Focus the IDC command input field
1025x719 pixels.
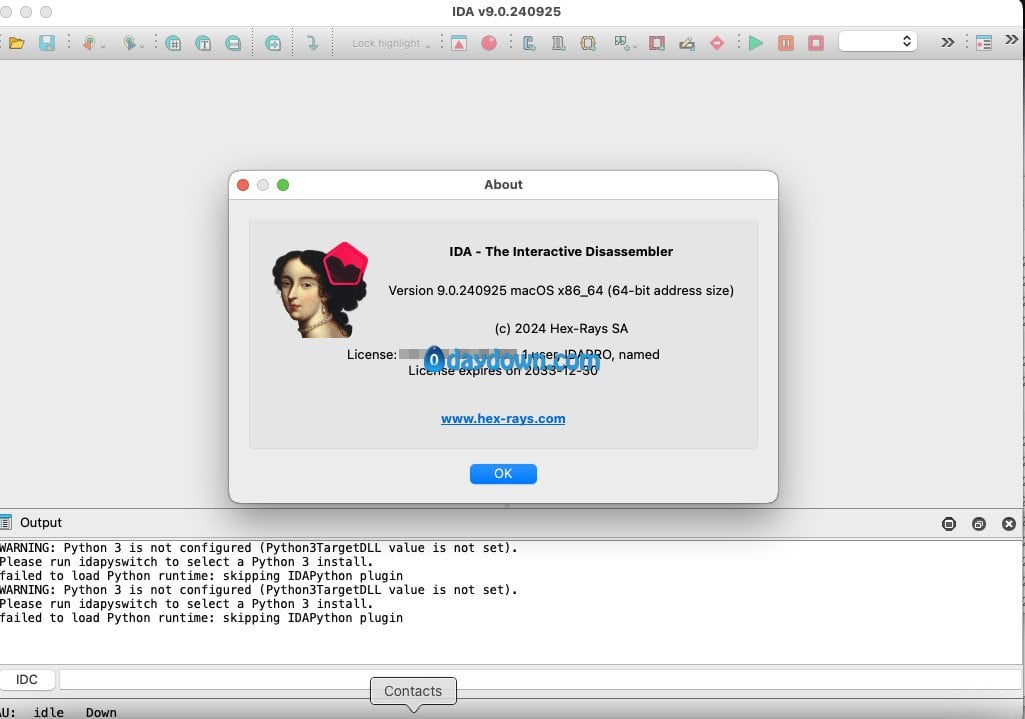point(541,680)
